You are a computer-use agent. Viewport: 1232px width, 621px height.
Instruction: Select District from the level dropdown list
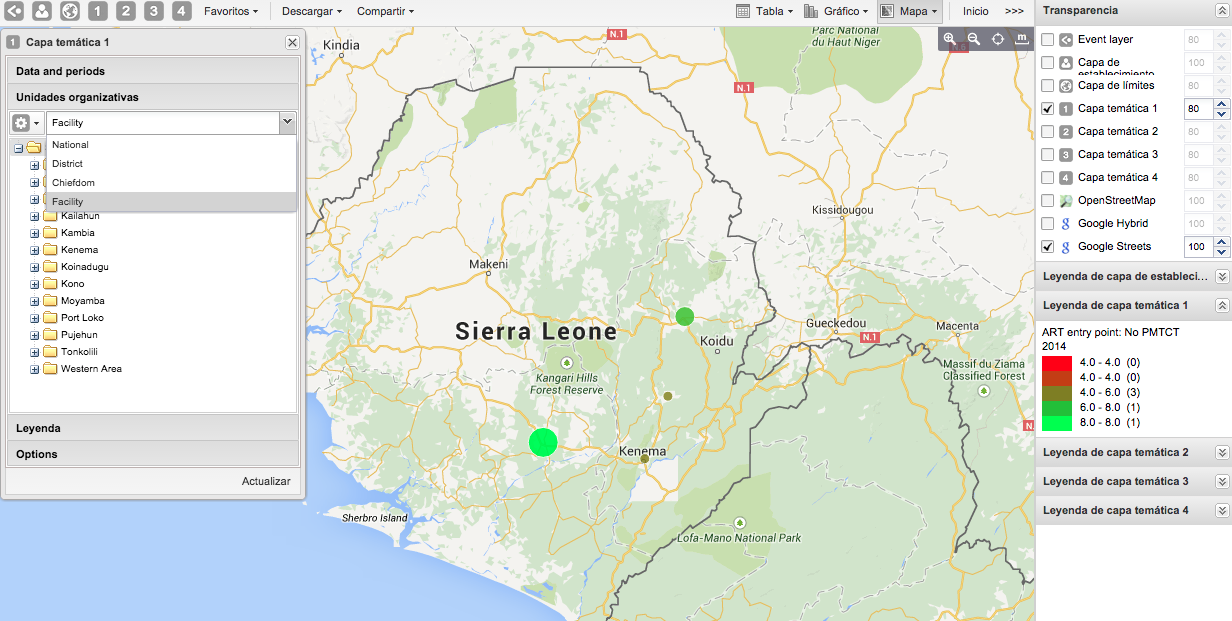coord(68,164)
